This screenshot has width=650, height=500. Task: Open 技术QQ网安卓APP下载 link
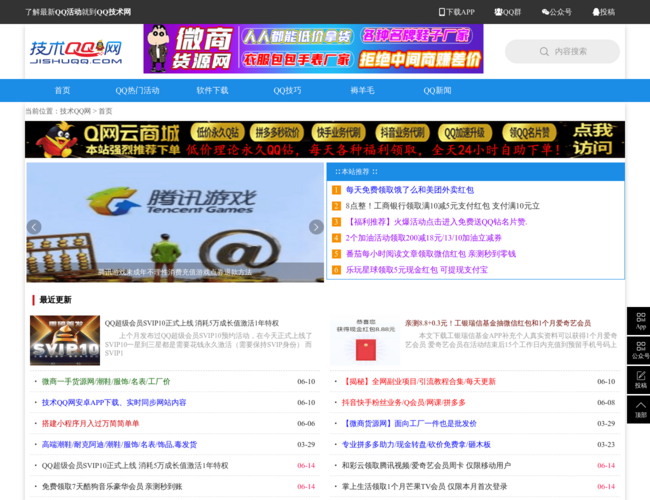[x=114, y=403]
